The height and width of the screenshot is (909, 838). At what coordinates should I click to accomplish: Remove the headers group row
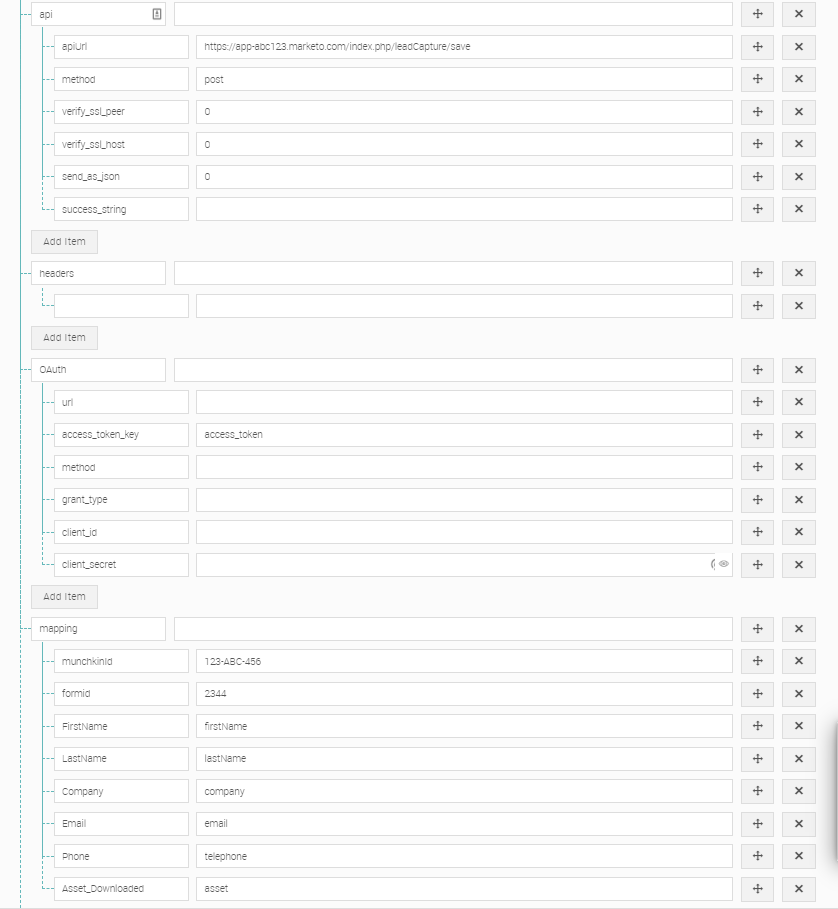[x=798, y=273]
